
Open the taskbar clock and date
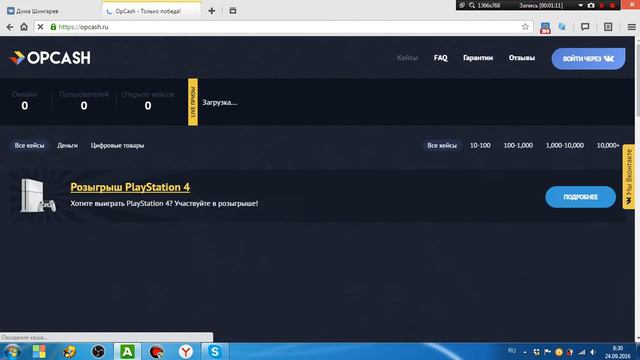coord(618,352)
